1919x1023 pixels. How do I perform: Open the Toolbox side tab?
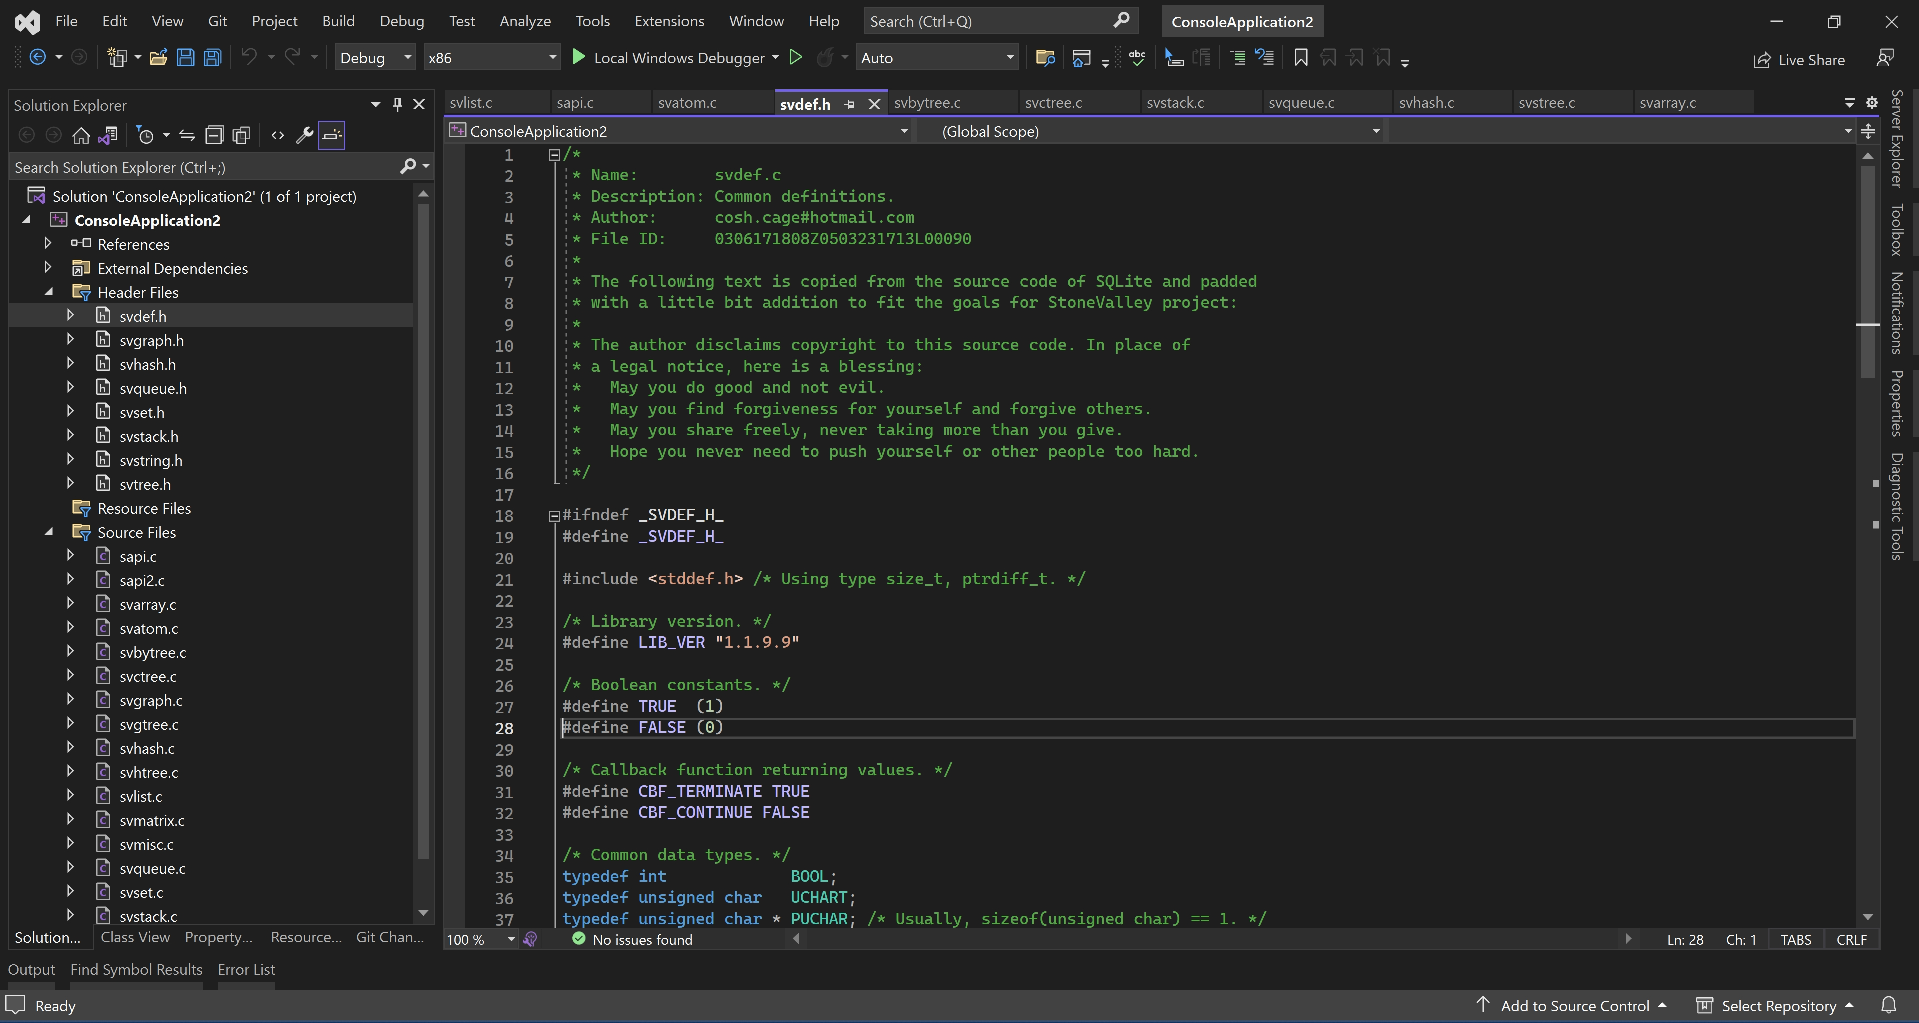[1896, 229]
